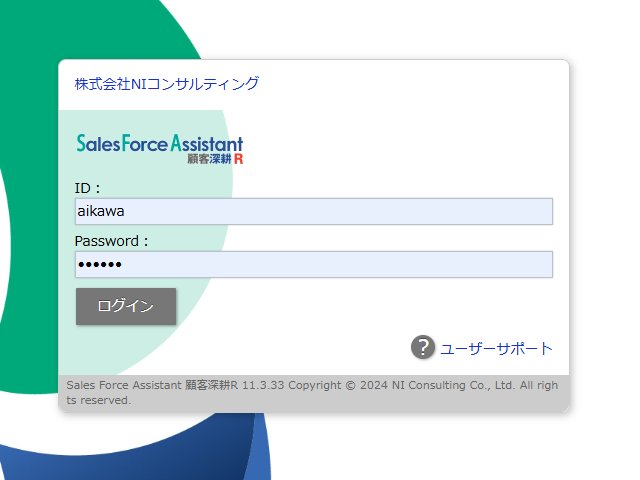Viewport: 640px width, 480px height.
Task: Open the 株式会社NIコンサルティング company link
Action: point(167,84)
